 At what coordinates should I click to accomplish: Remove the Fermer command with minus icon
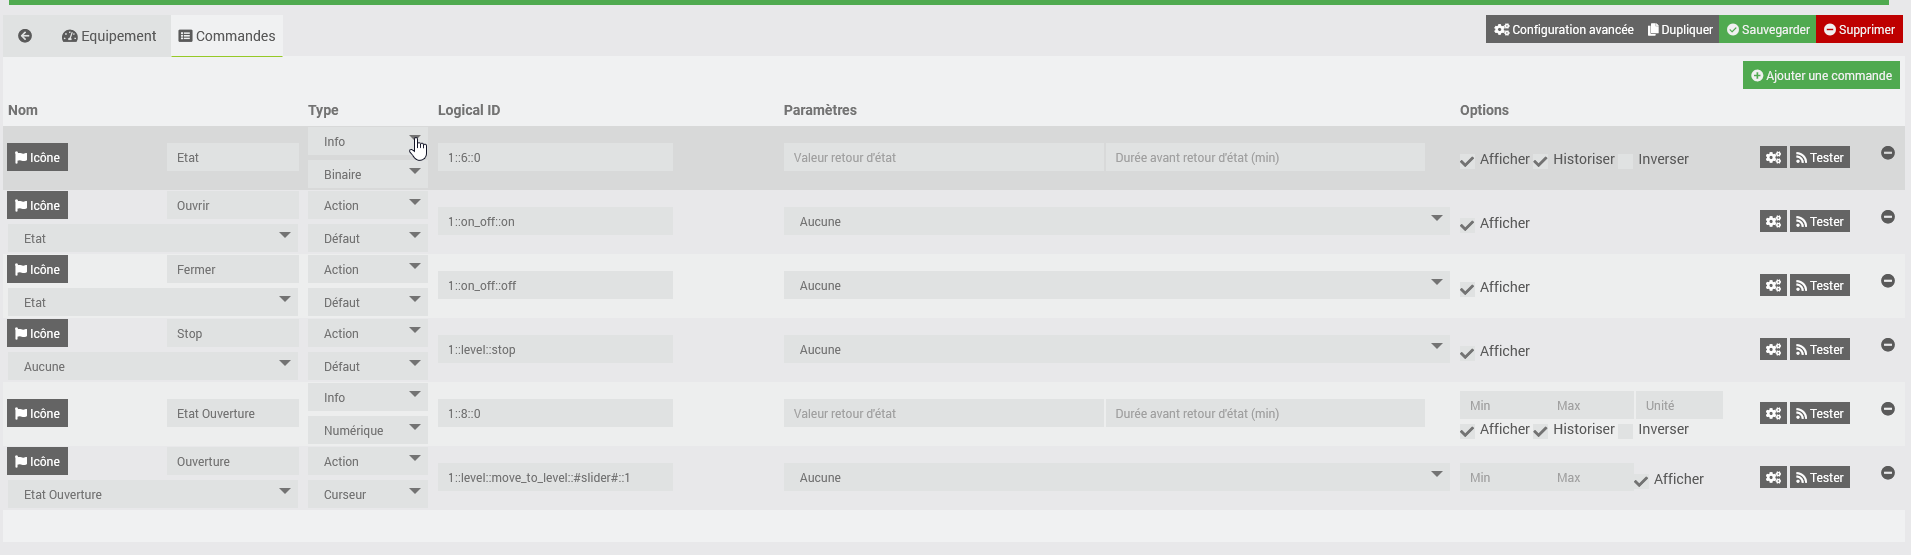point(1888,281)
